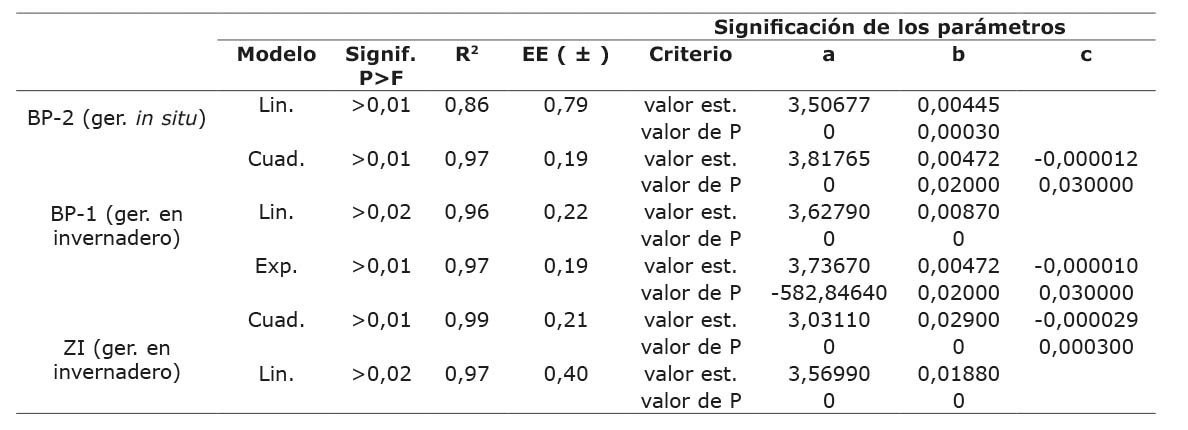Click the R² column header
1188x430 pixels.
(x=467, y=55)
